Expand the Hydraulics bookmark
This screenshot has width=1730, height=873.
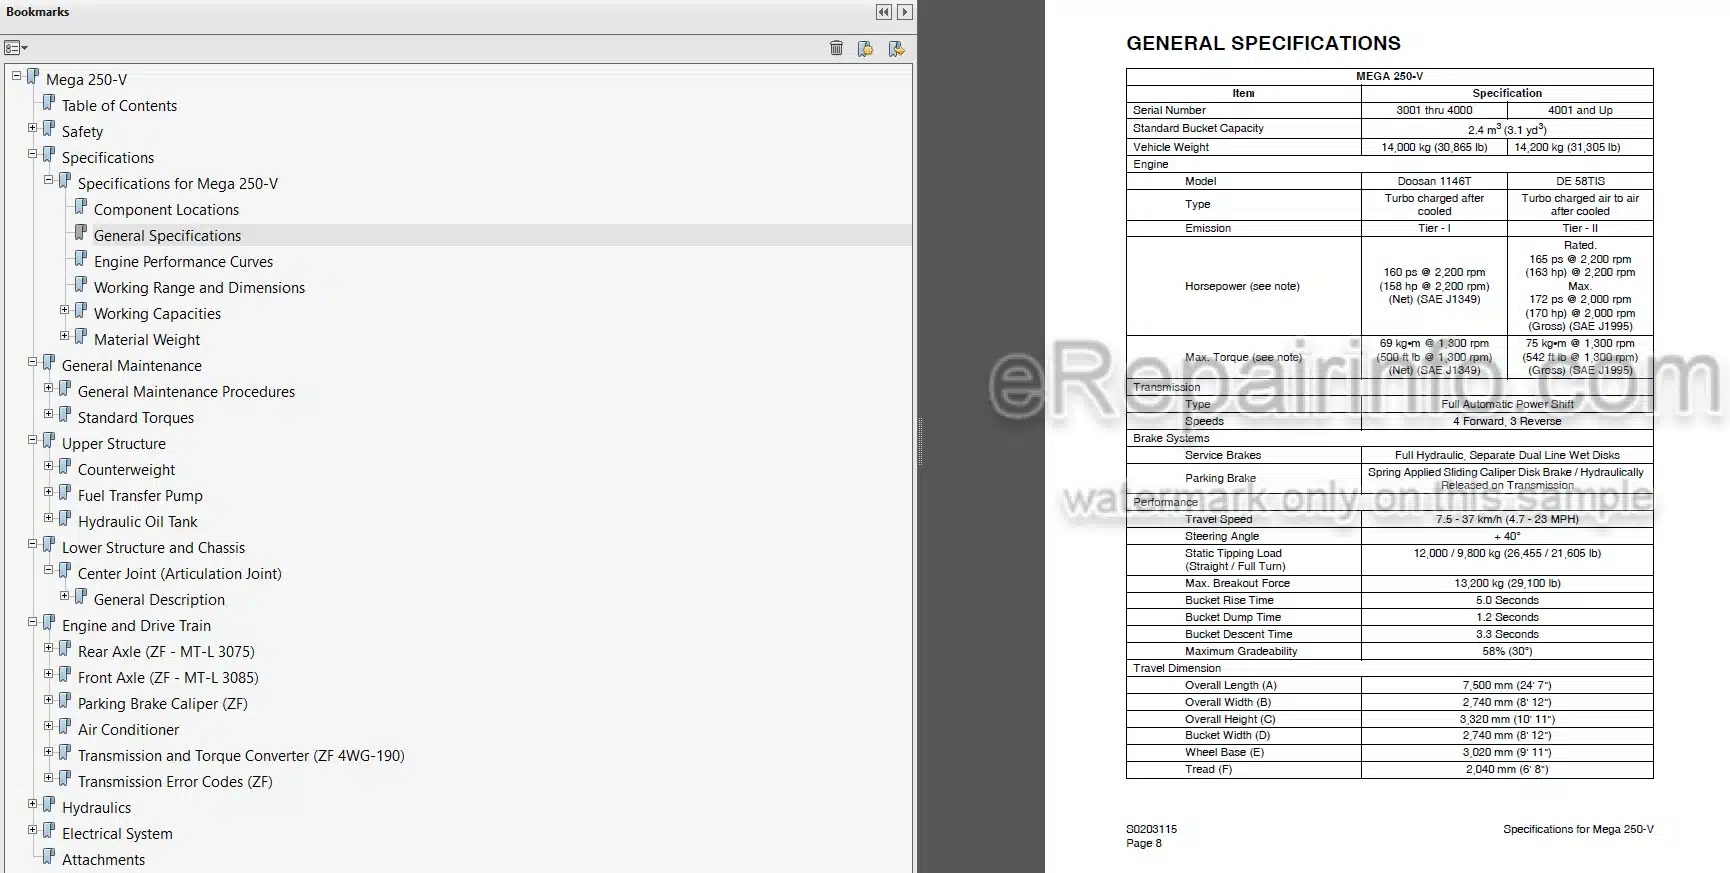32,804
